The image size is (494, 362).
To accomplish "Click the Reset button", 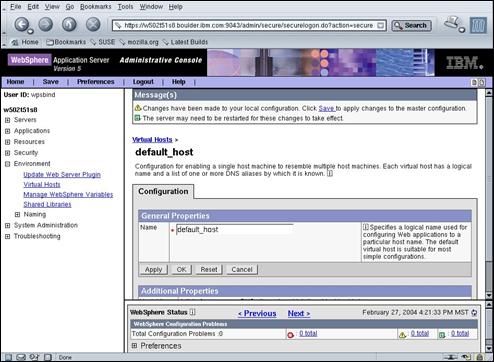I will [209, 270].
